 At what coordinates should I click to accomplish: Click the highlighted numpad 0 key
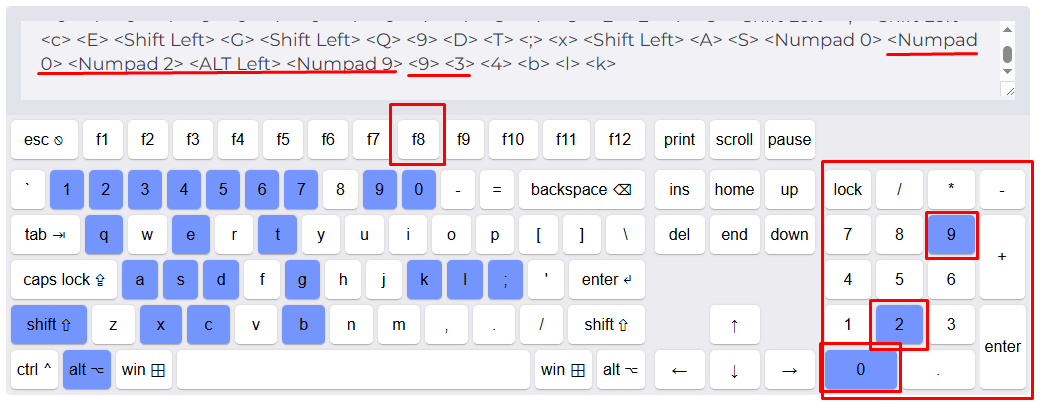point(860,370)
